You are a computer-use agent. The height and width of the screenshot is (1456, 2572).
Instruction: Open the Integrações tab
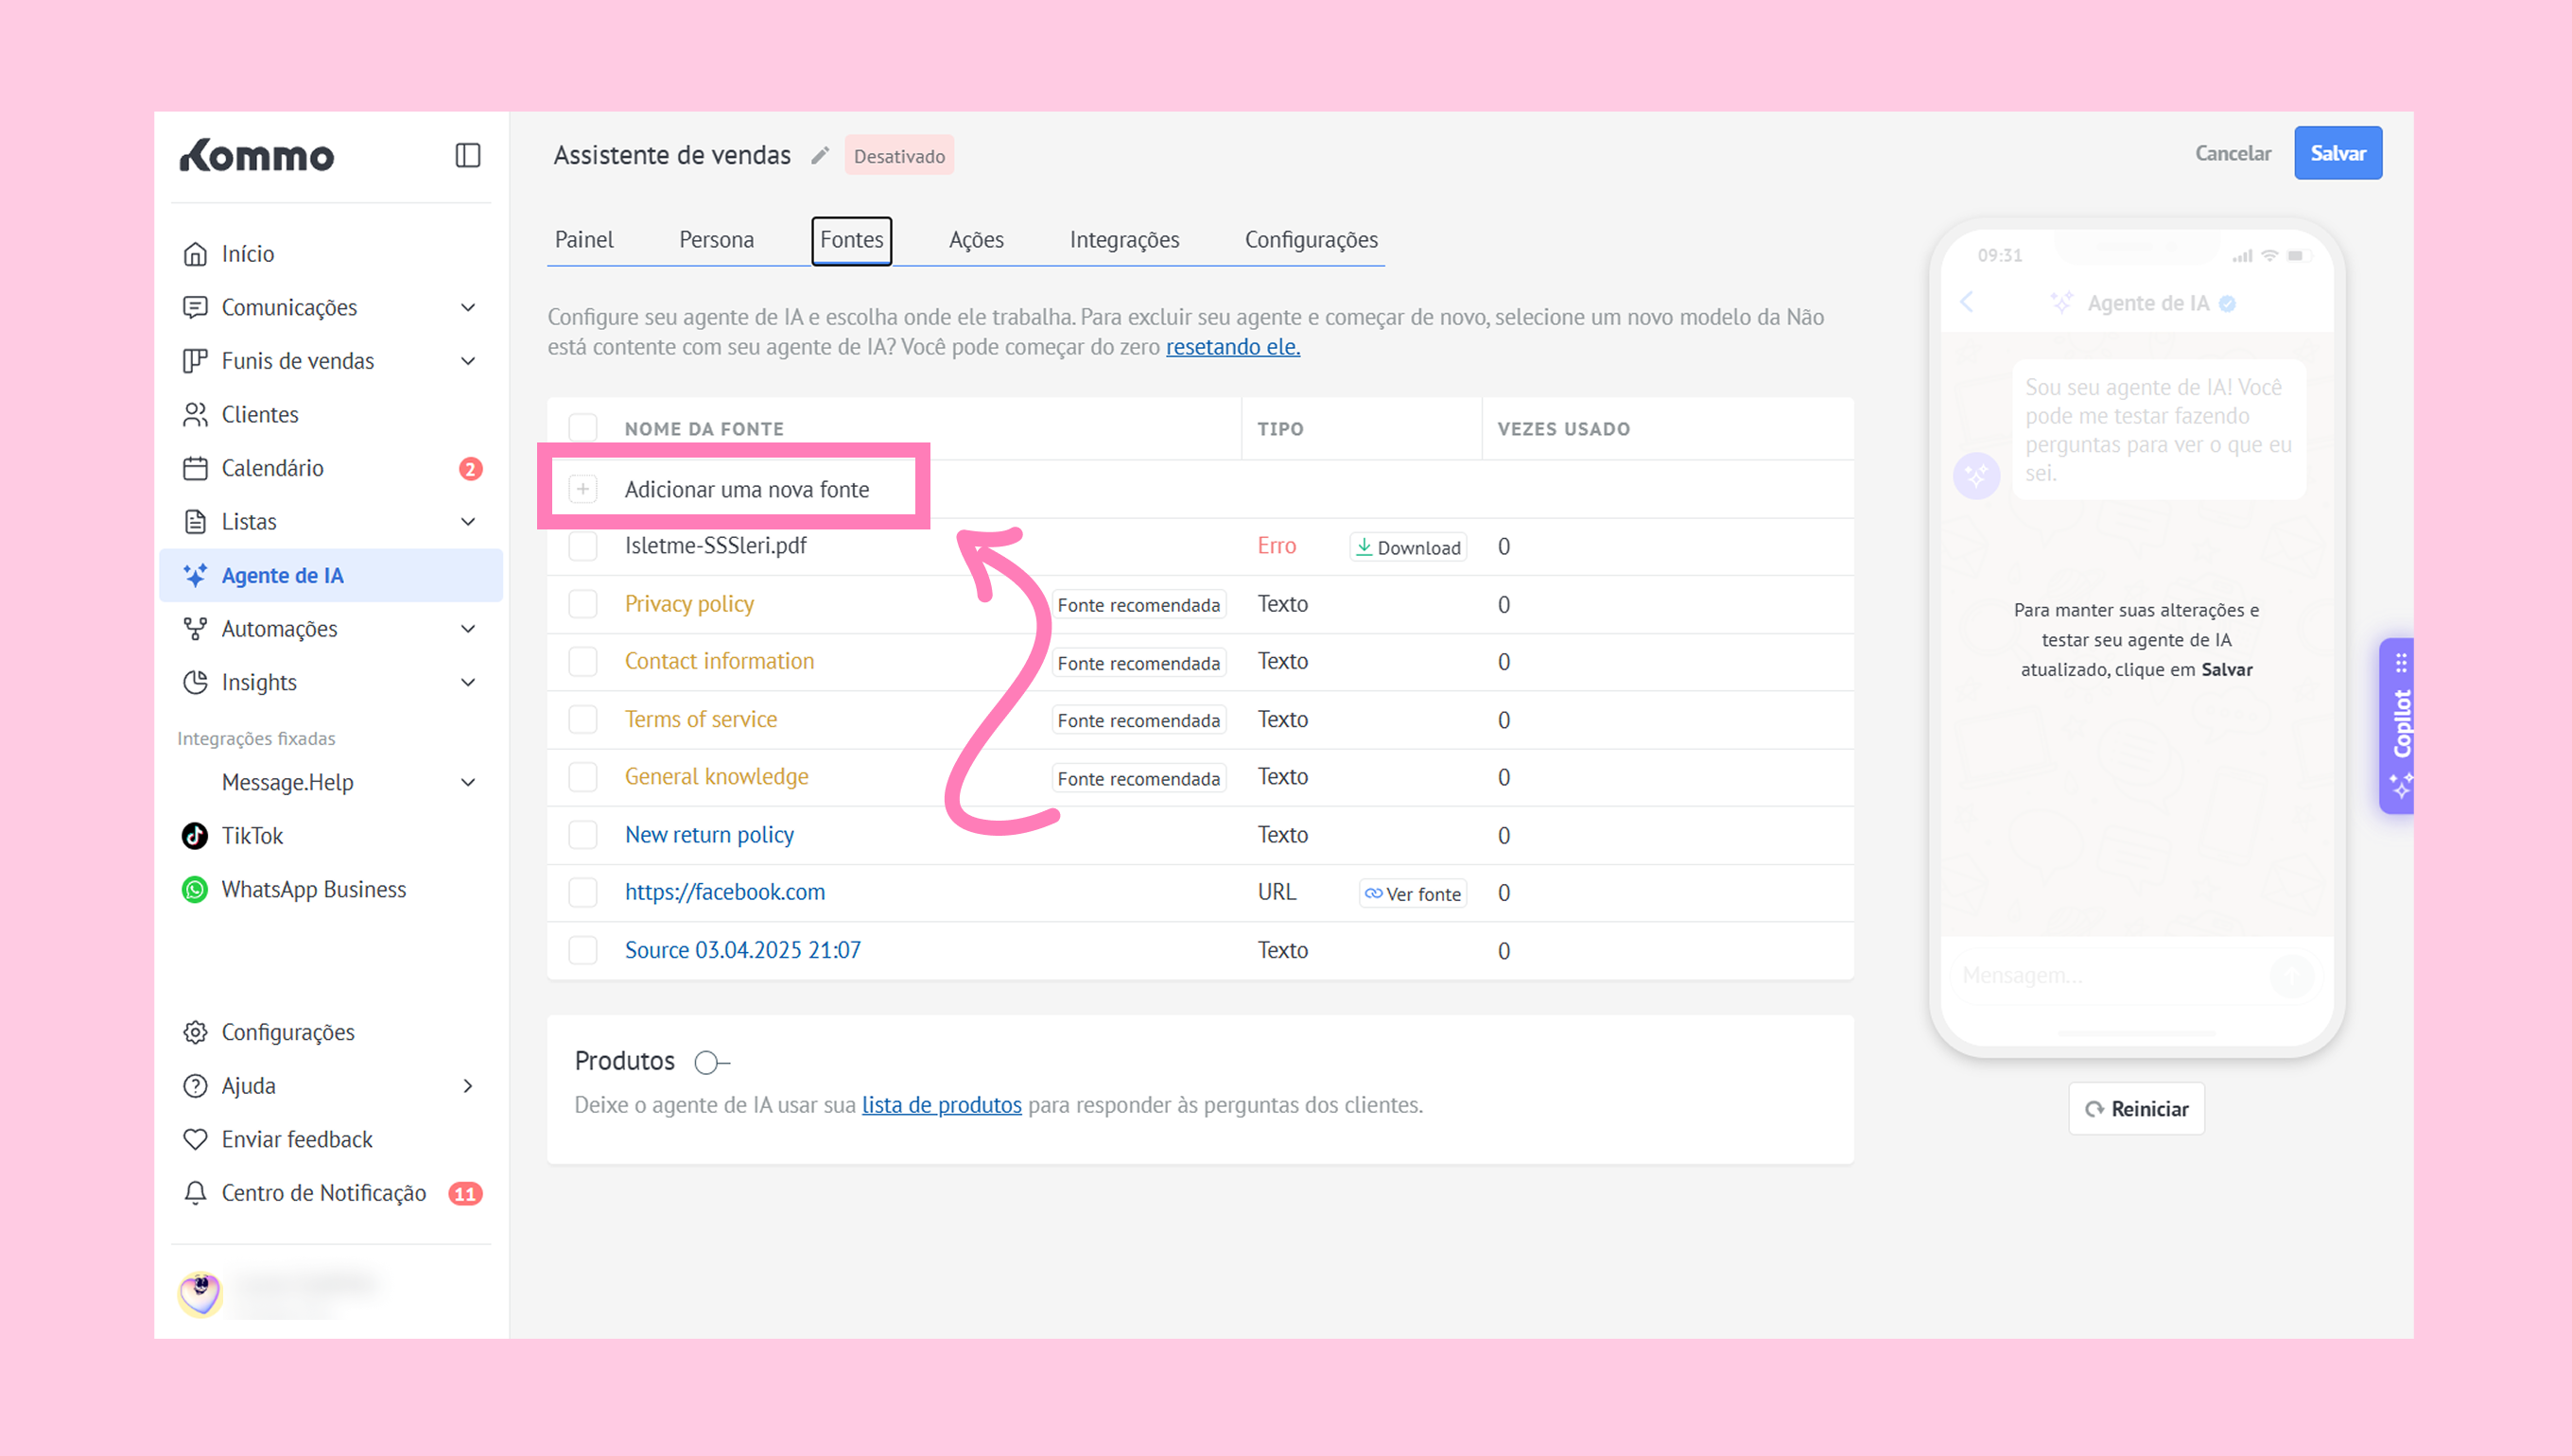point(1124,240)
